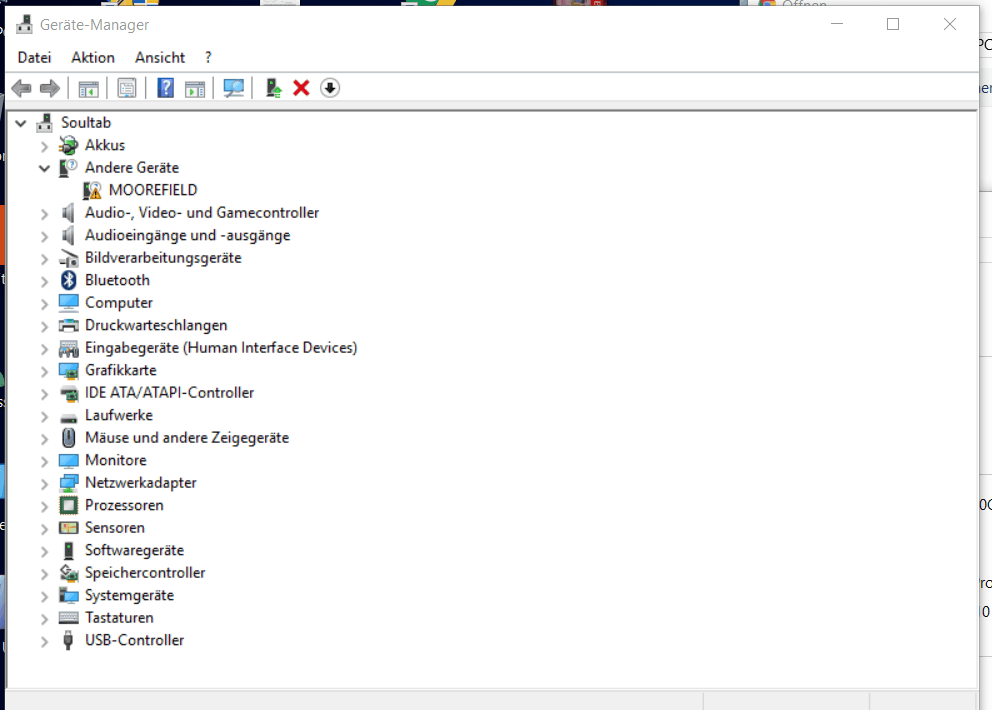
Task: Click the Druckwarteschlangen printer icon
Action: tap(68, 325)
